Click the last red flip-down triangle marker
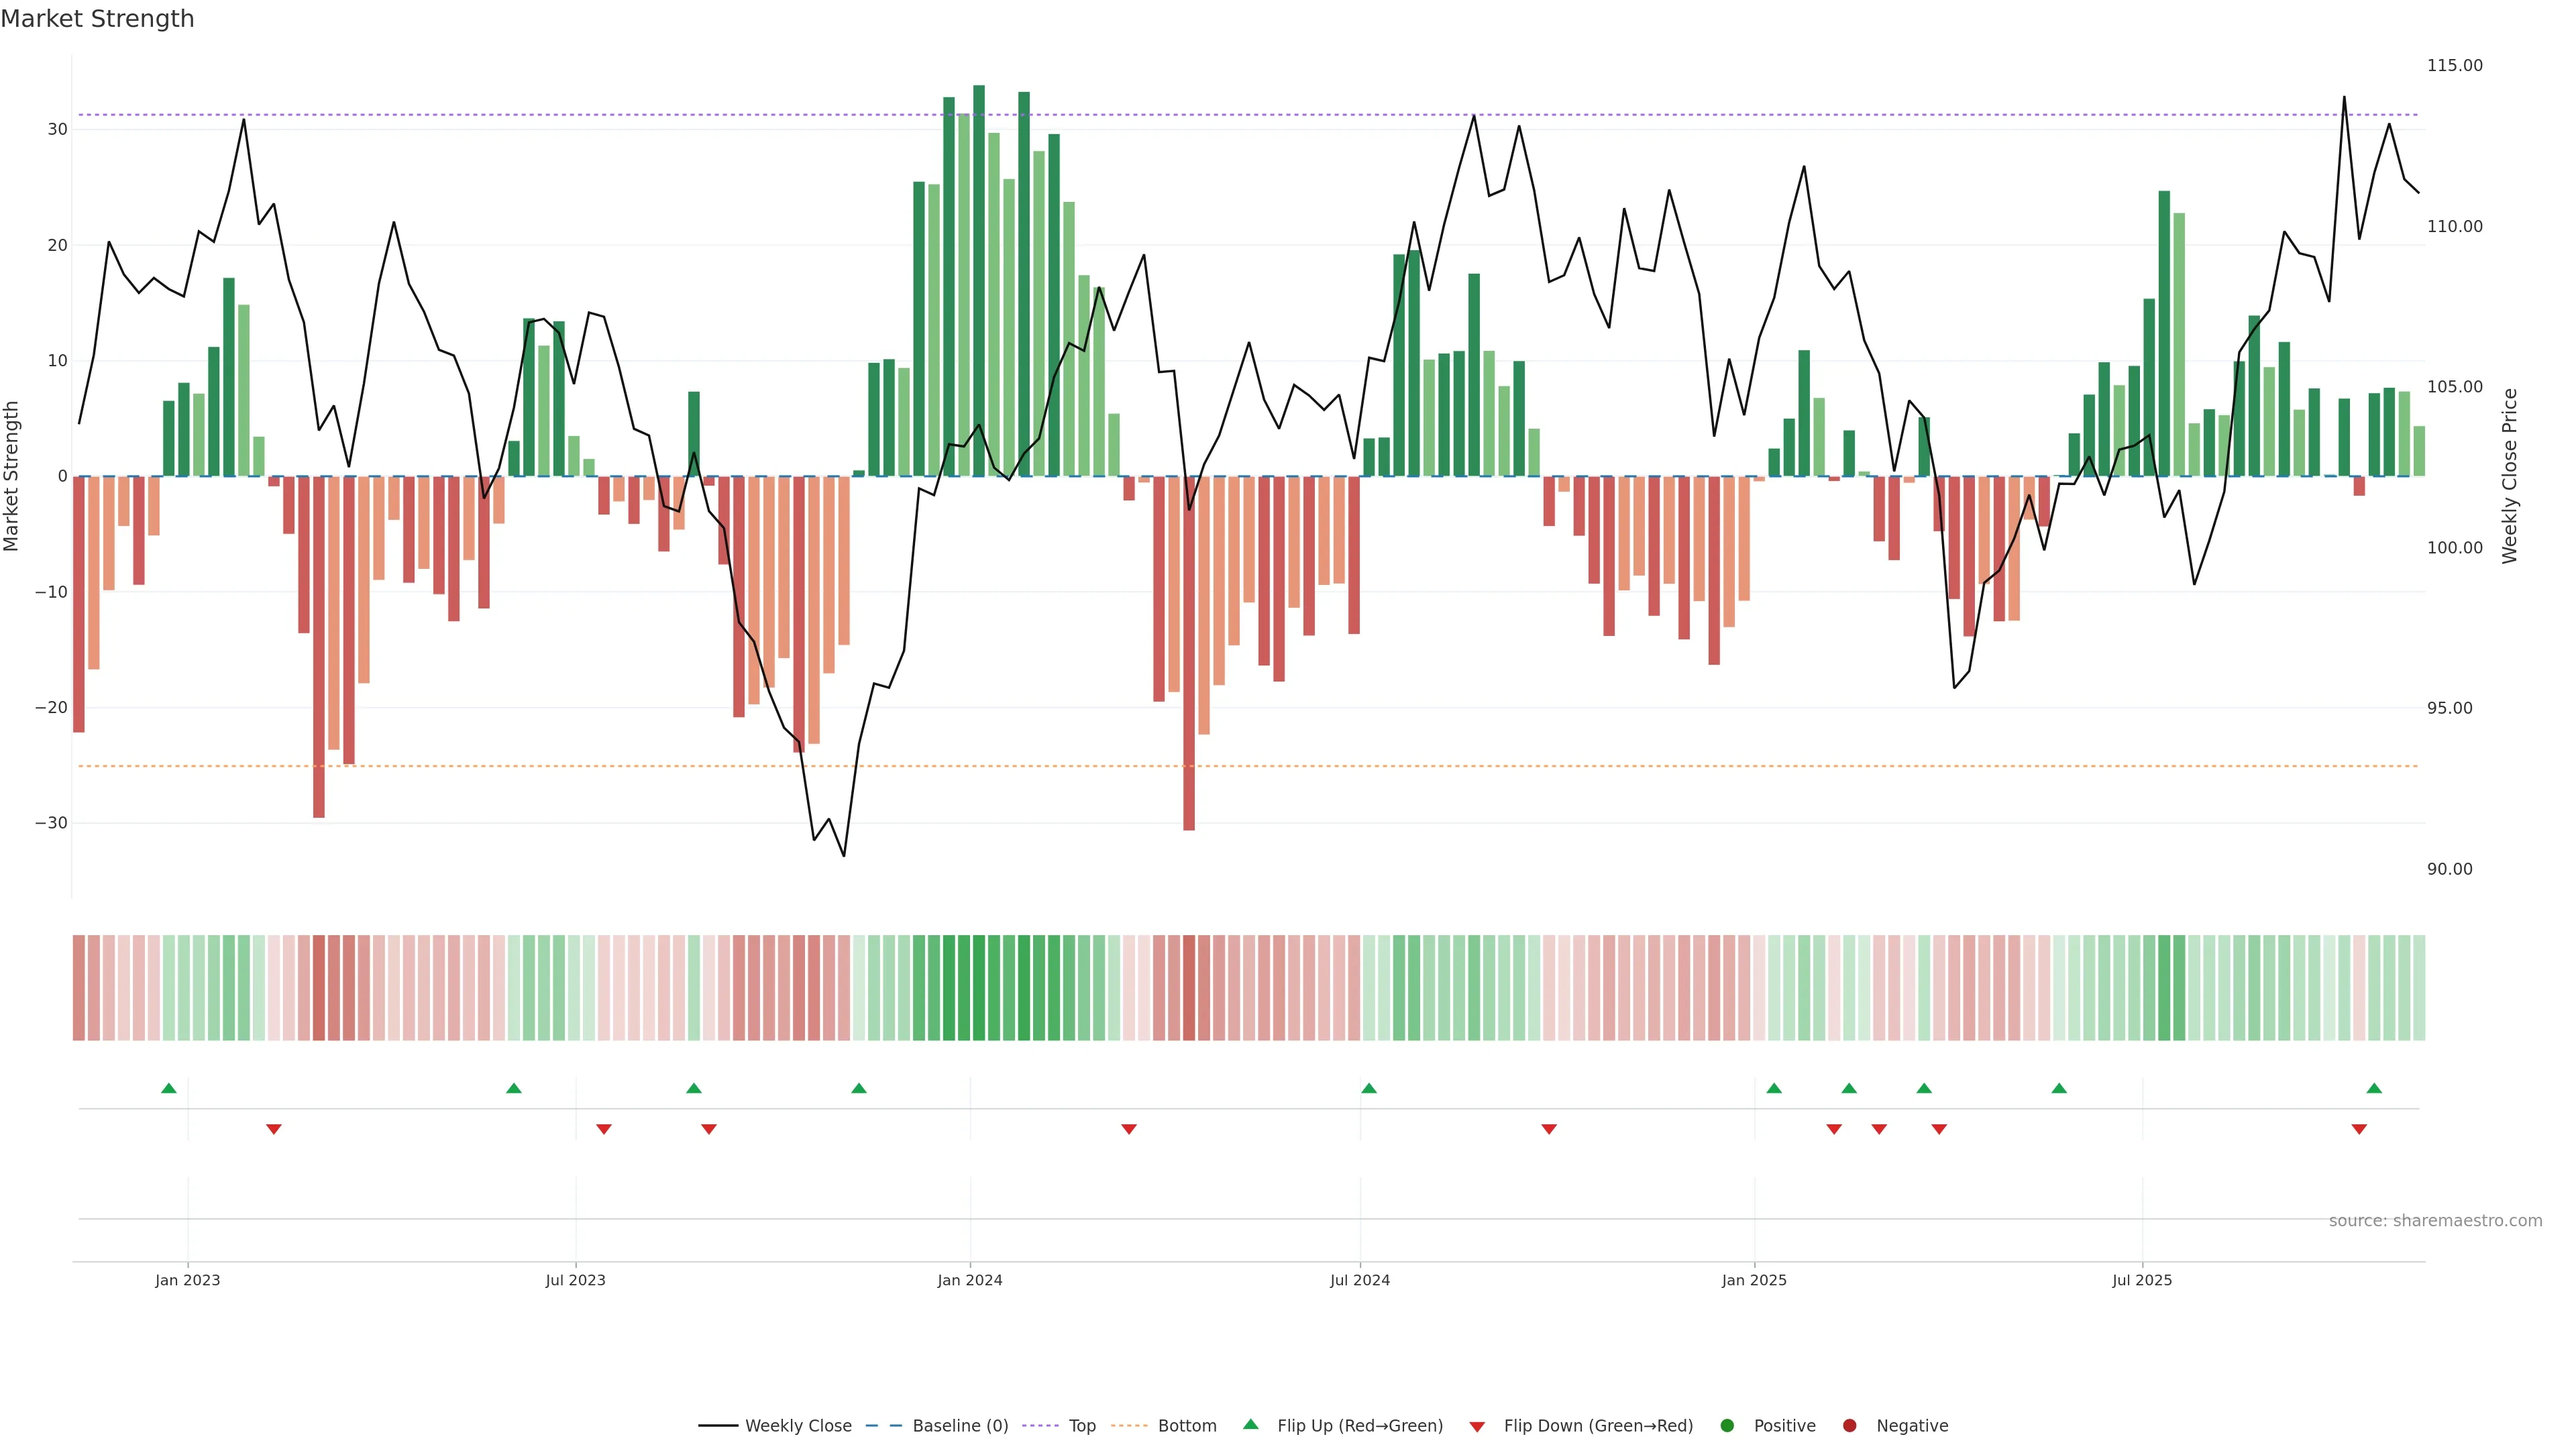This screenshot has height=1449, width=2576. pyautogui.click(x=2359, y=1129)
